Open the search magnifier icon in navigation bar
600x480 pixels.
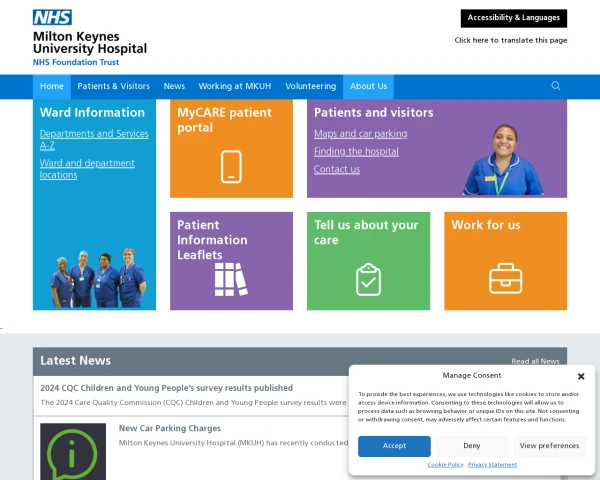556,86
